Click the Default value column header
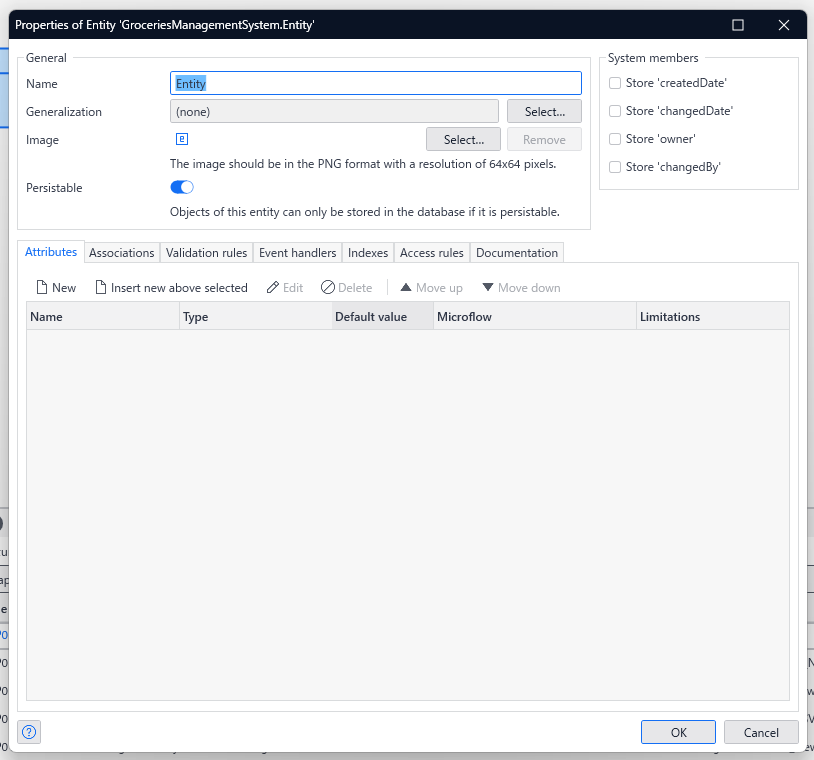814x760 pixels. click(383, 317)
